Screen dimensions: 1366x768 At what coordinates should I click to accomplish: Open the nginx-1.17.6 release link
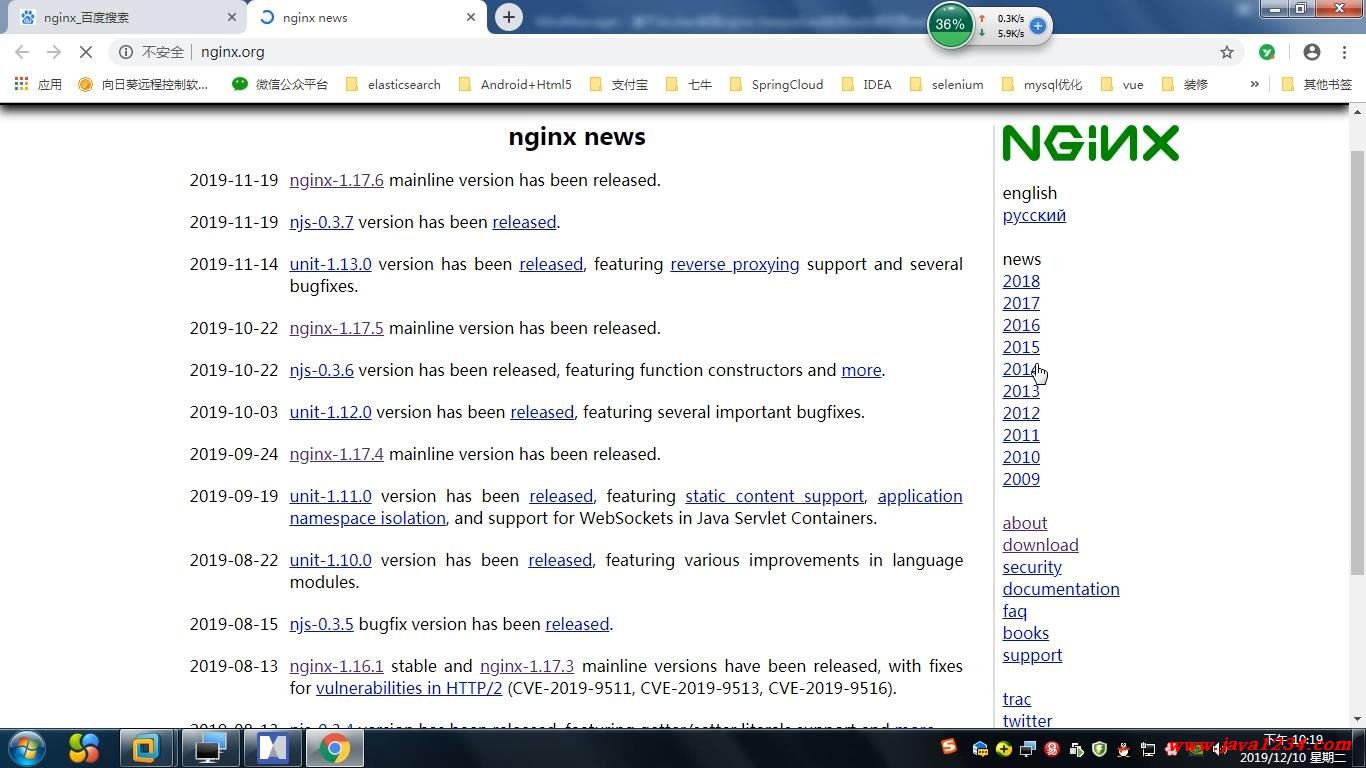(x=336, y=180)
